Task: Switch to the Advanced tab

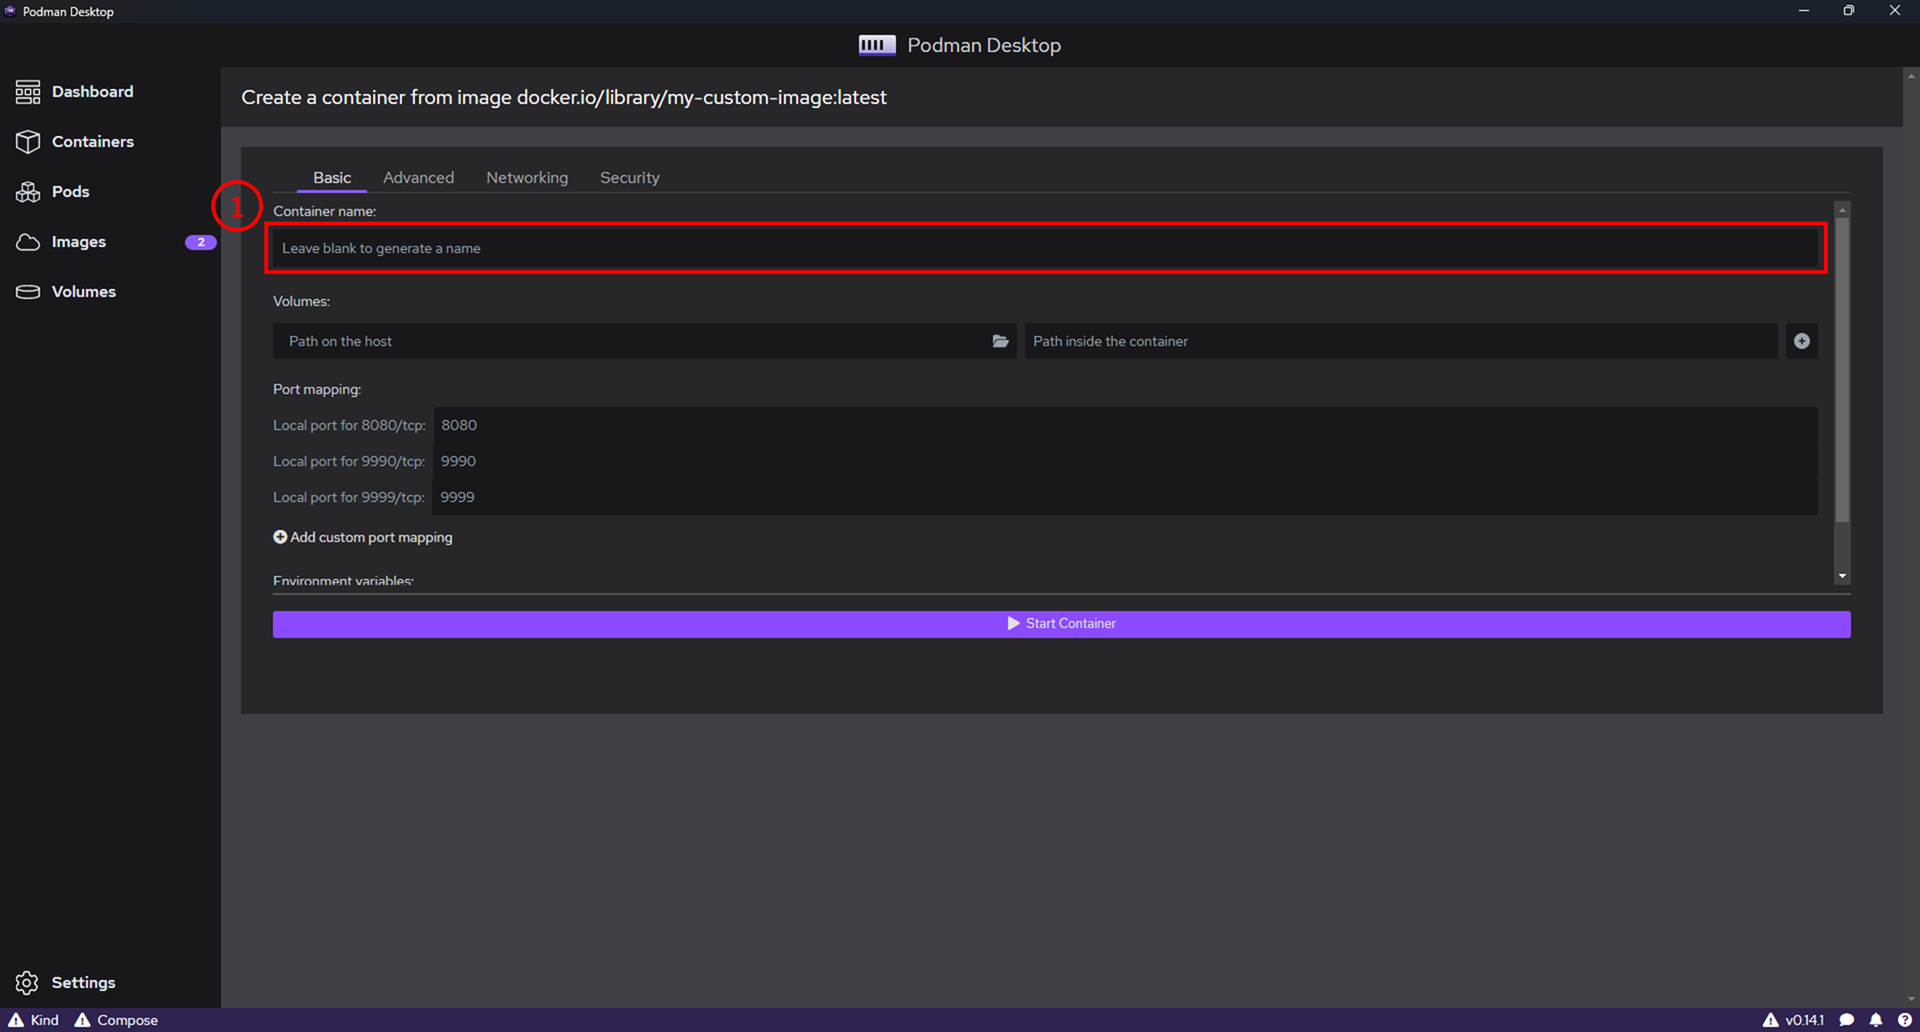Action: [418, 177]
